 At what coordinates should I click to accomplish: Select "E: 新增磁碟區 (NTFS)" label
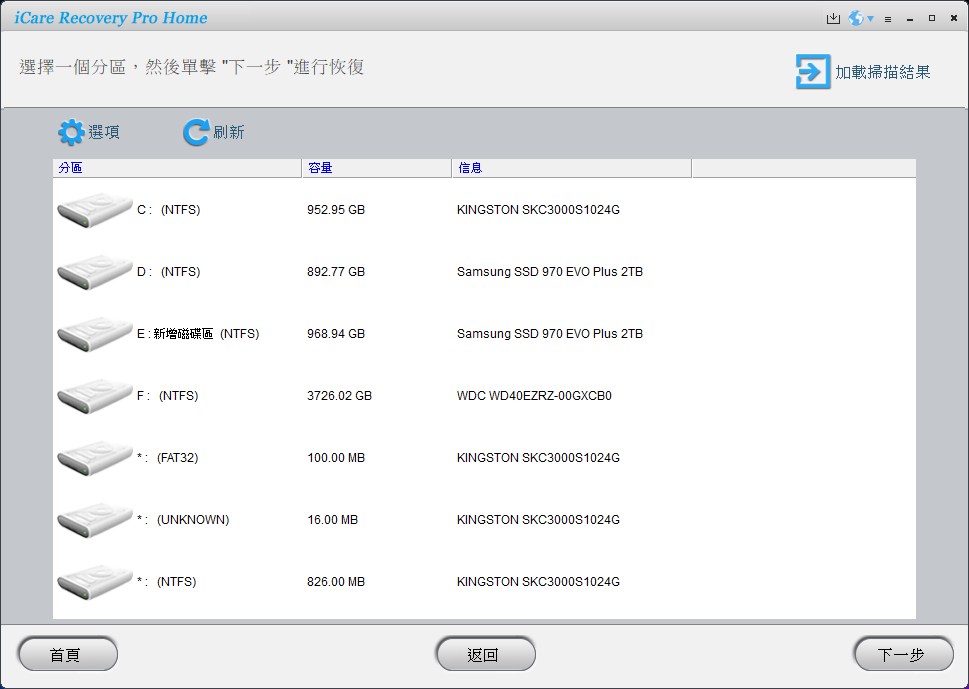click(x=198, y=334)
